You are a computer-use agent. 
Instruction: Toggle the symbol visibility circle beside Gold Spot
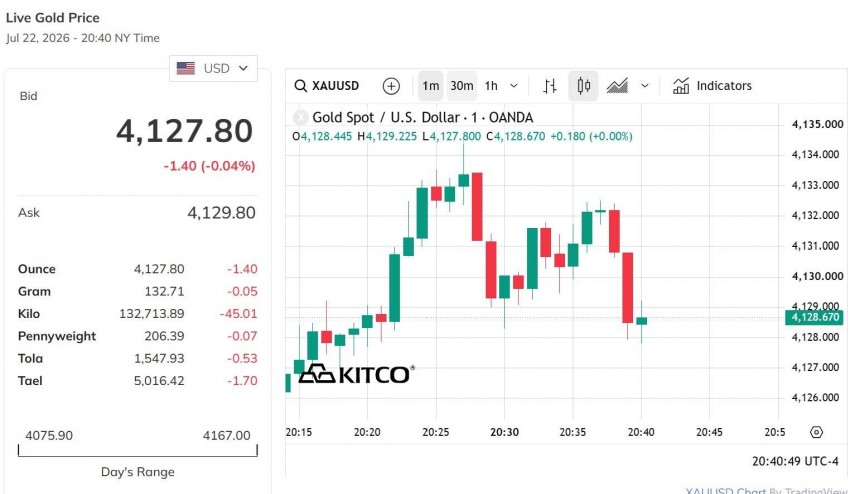pyautogui.click(x=300, y=117)
